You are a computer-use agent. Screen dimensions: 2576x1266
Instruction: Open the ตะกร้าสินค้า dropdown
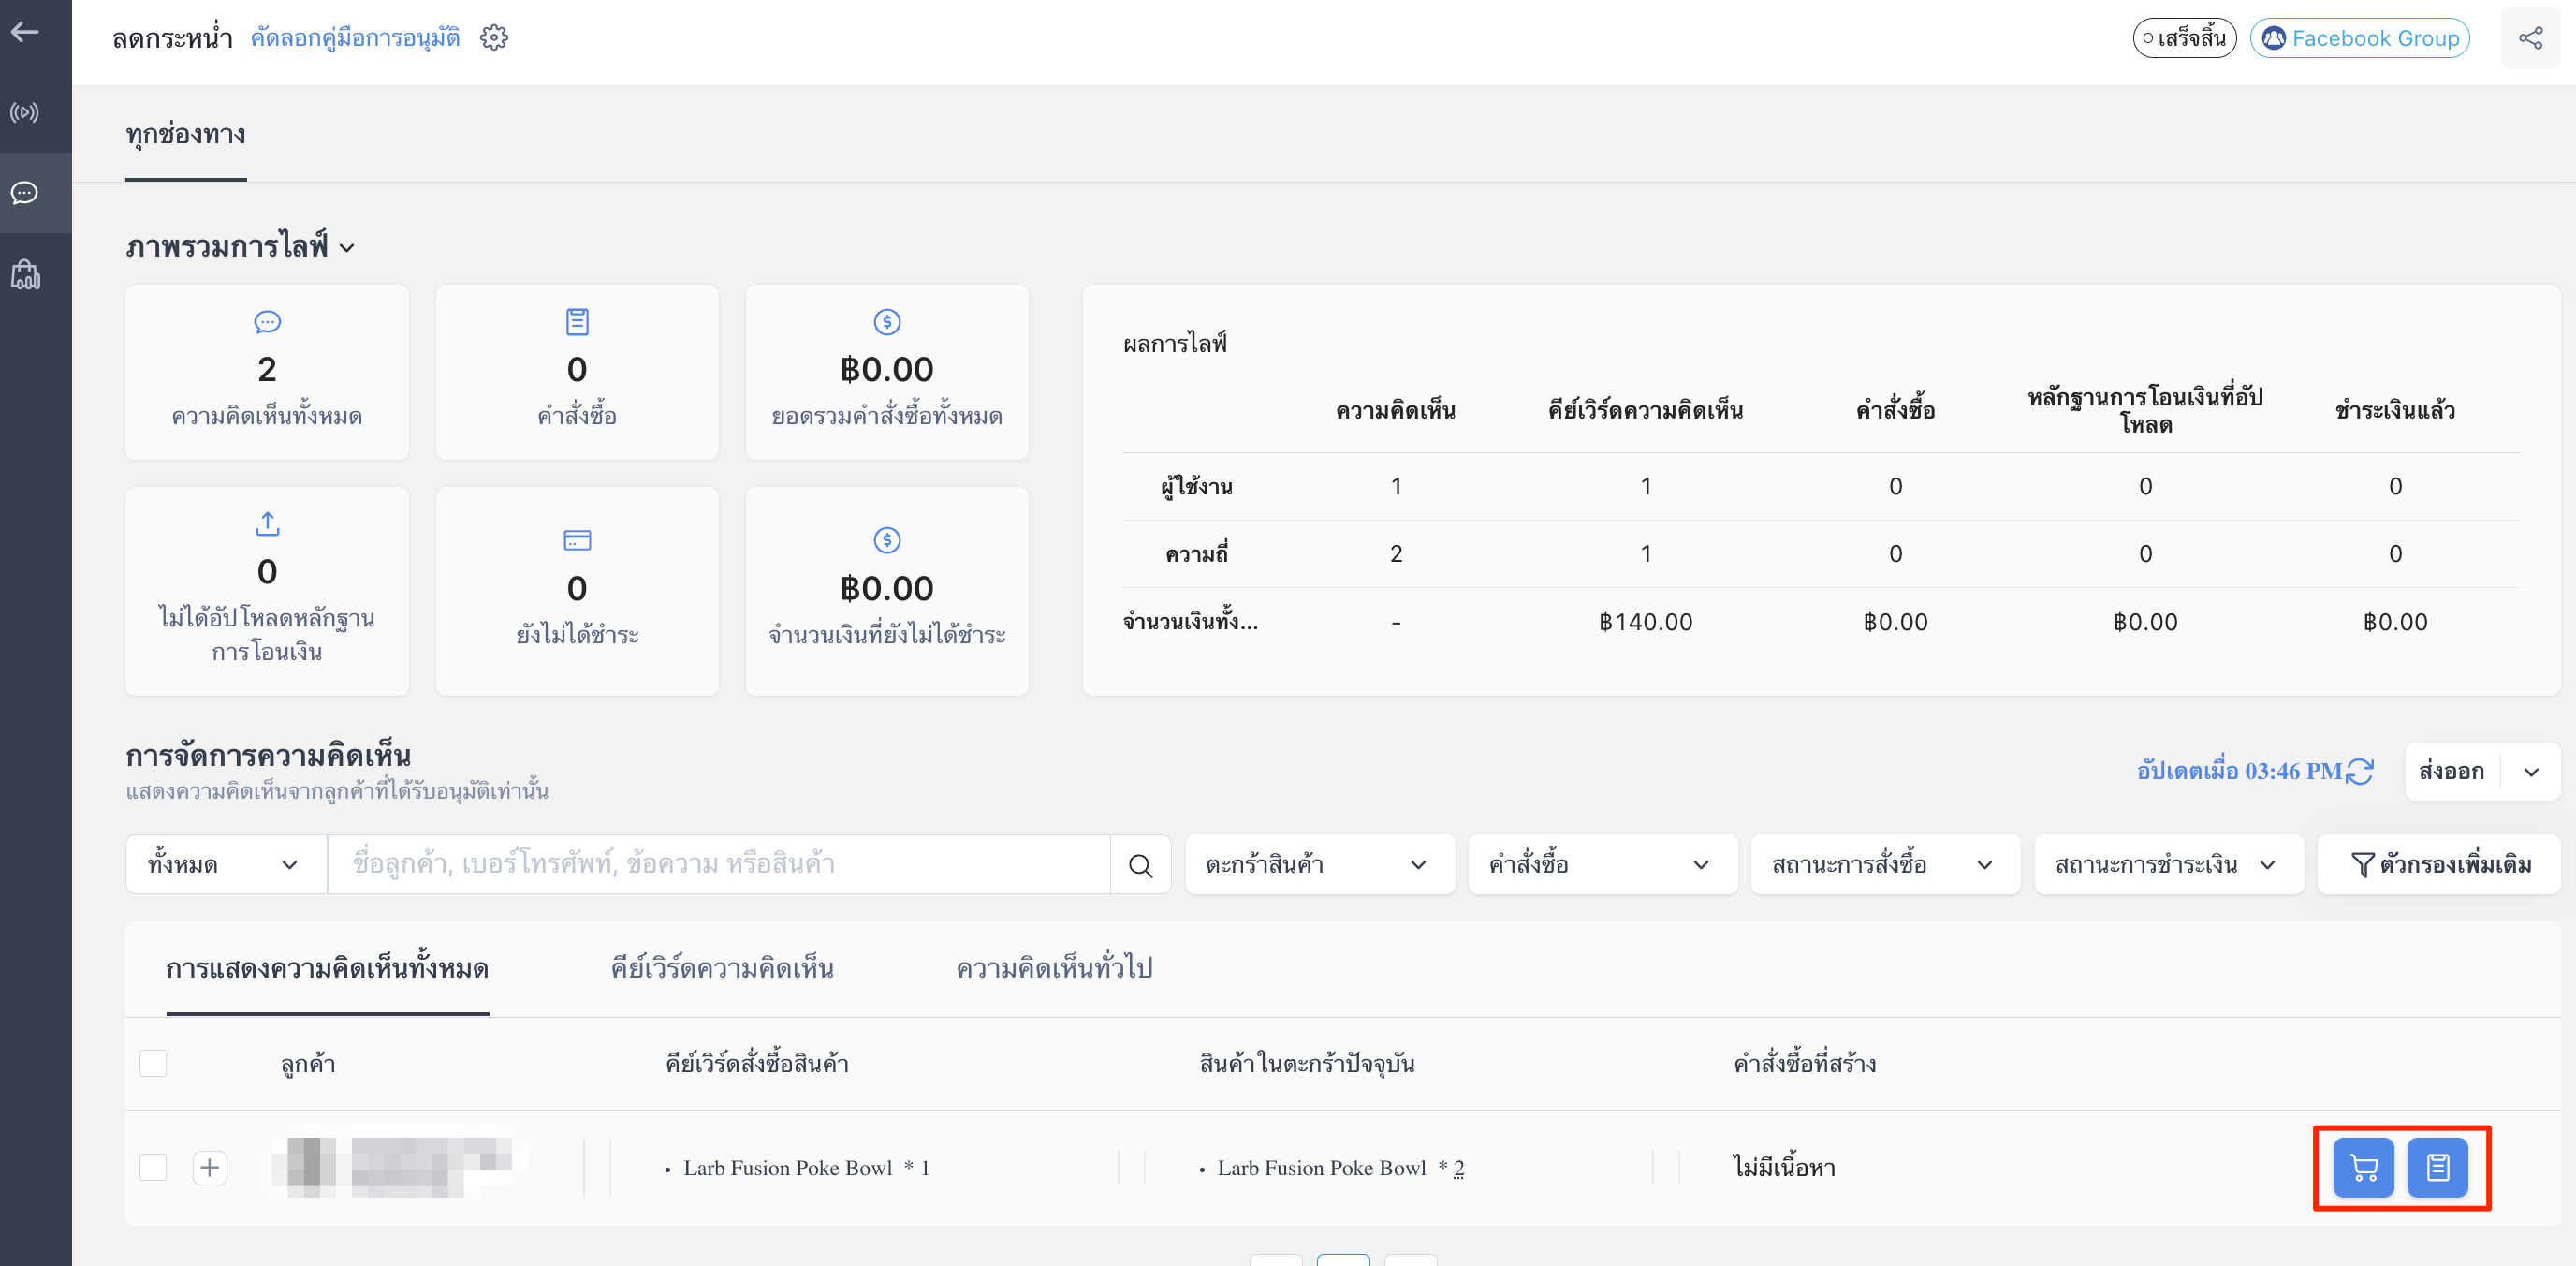click(1319, 865)
